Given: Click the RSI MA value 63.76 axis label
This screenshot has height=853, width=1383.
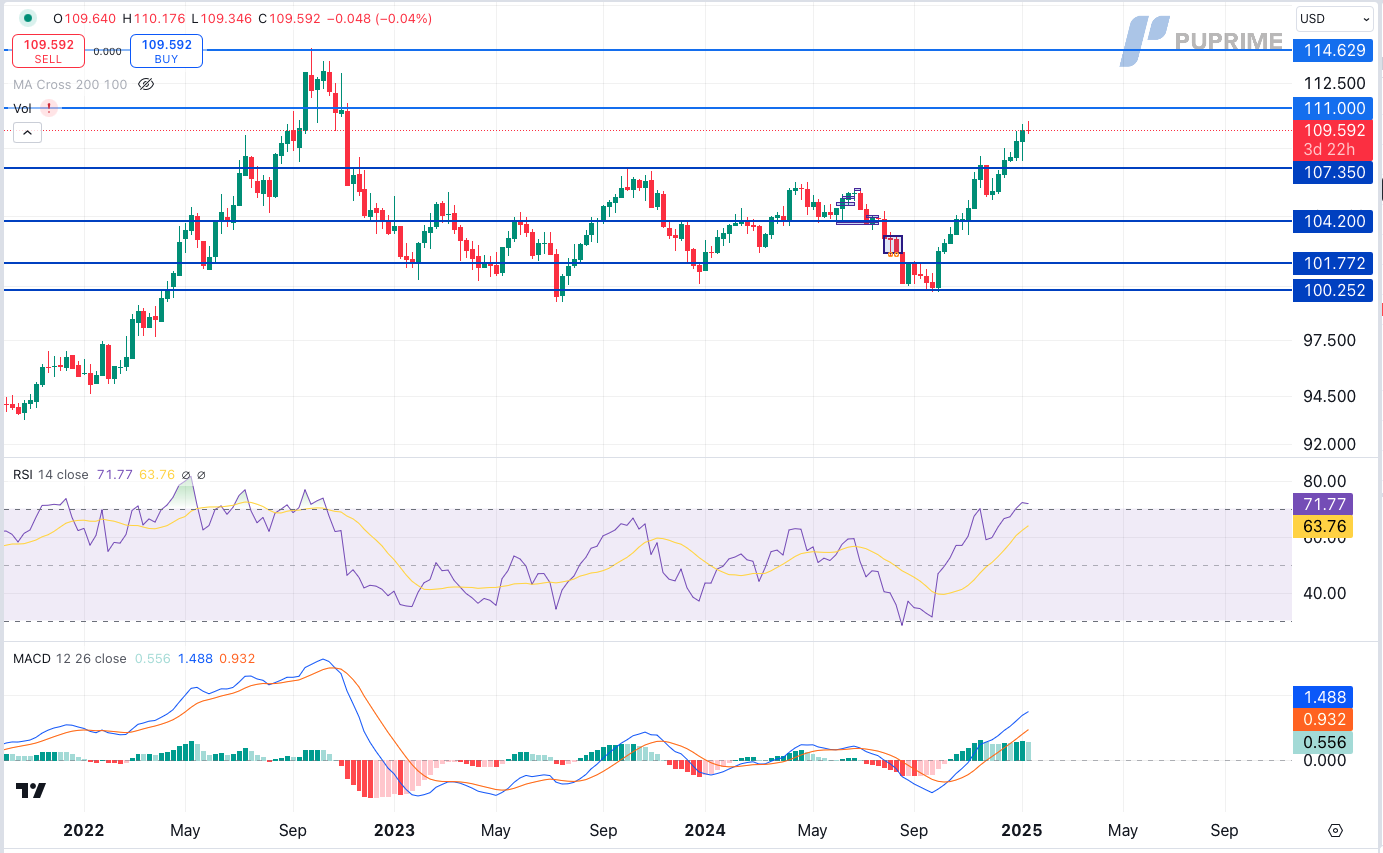Looking at the screenshot, I should (1323, 527).
